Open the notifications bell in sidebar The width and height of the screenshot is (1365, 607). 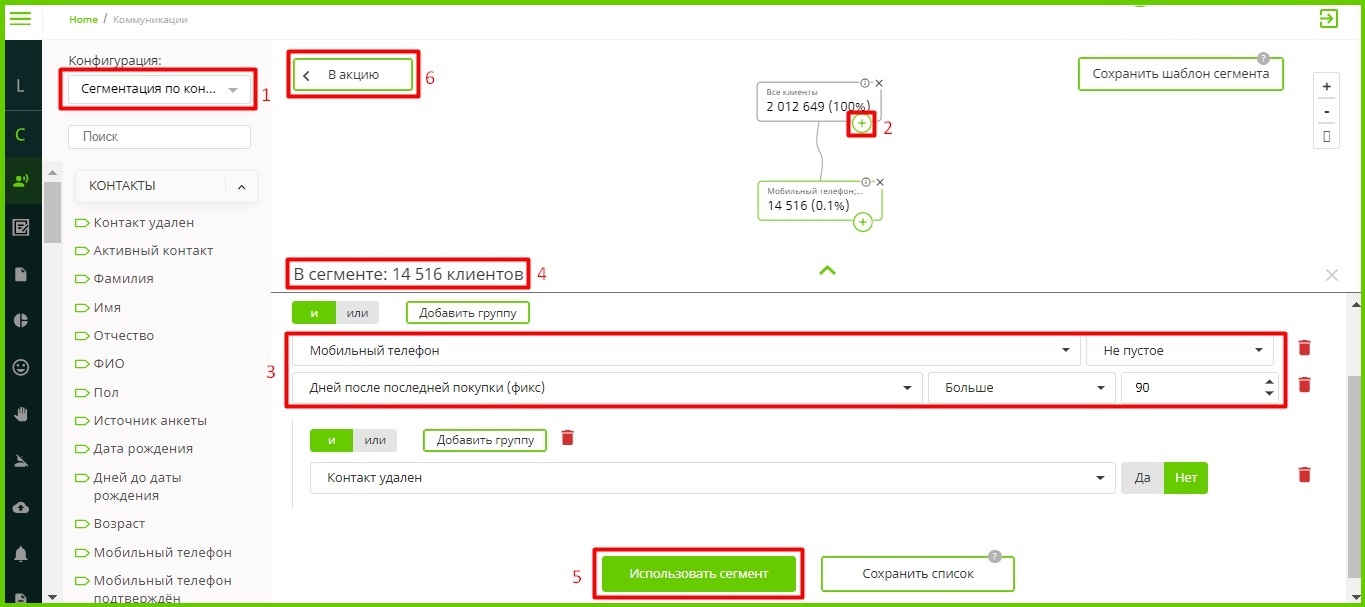click(x=20, y=554)
